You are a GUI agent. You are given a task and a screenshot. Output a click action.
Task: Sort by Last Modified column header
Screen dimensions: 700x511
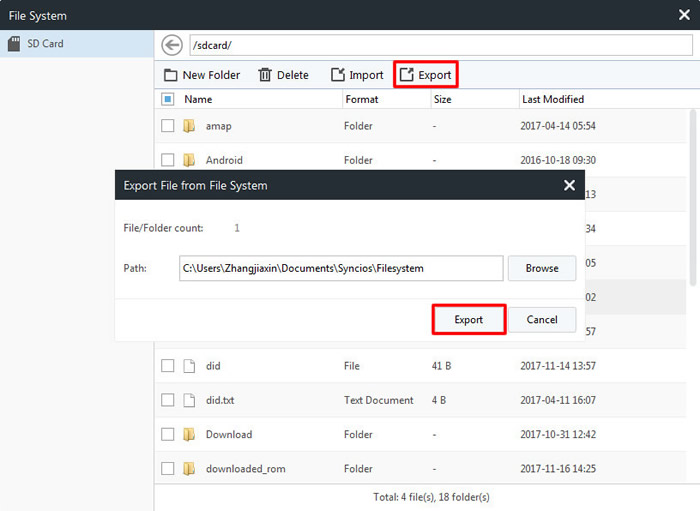point(553,99)
